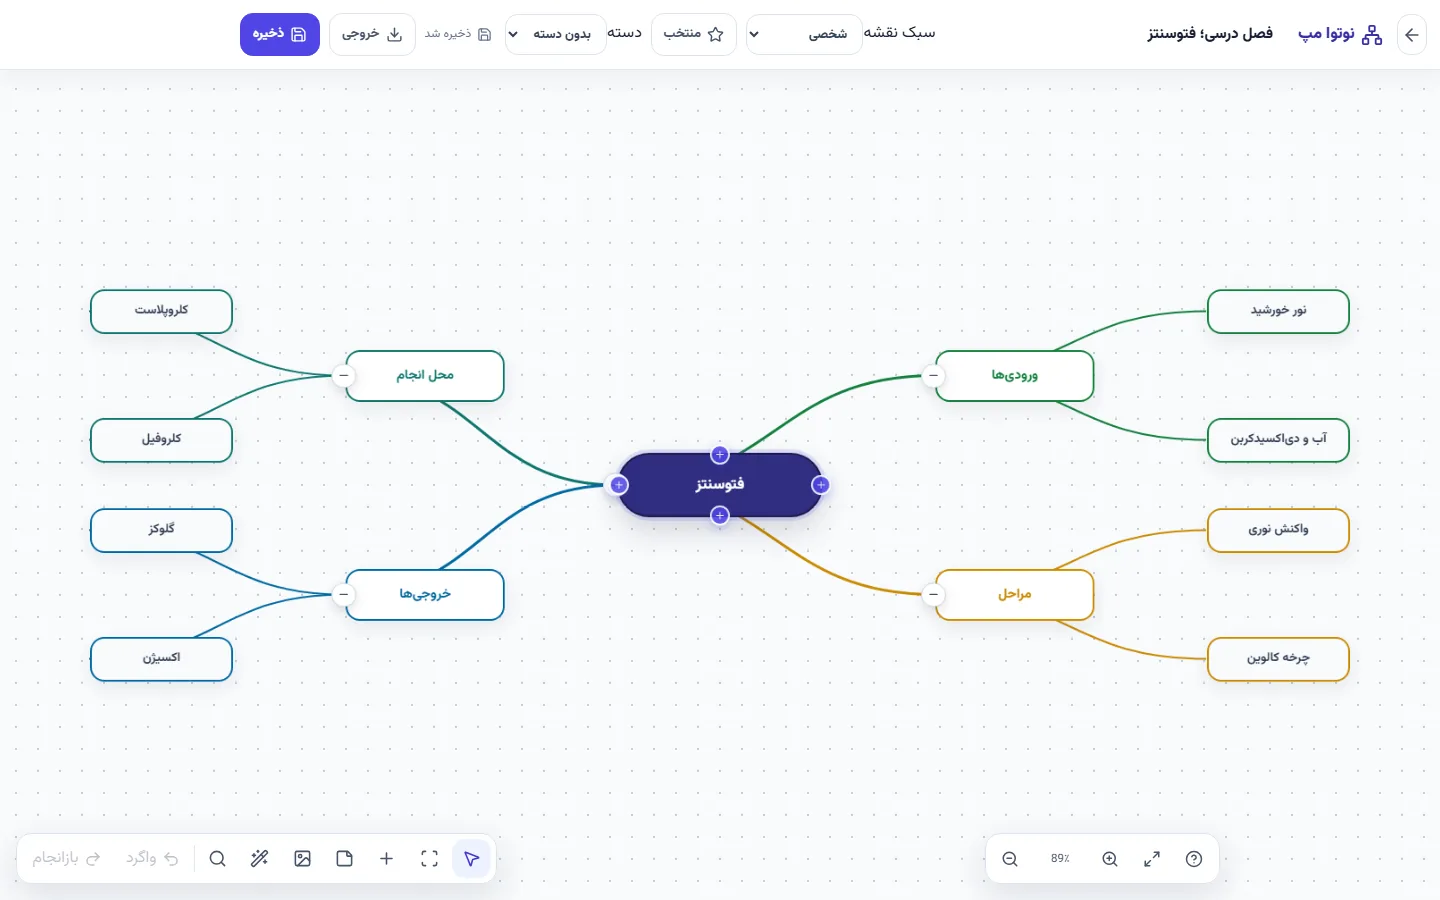Select the واکنش نوری node

(1279, 530)
